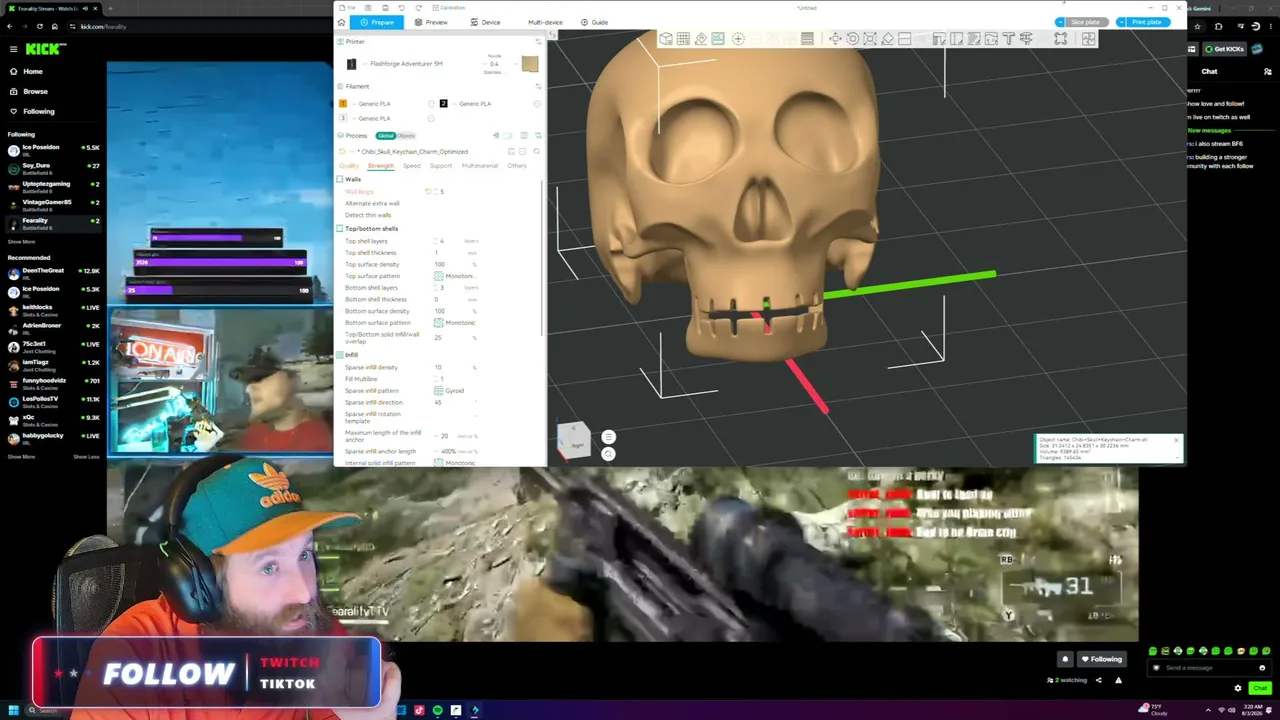Save the process preset with the disk icon
Viewport: 1280px width, 720px height.
(x=511, y=152)
